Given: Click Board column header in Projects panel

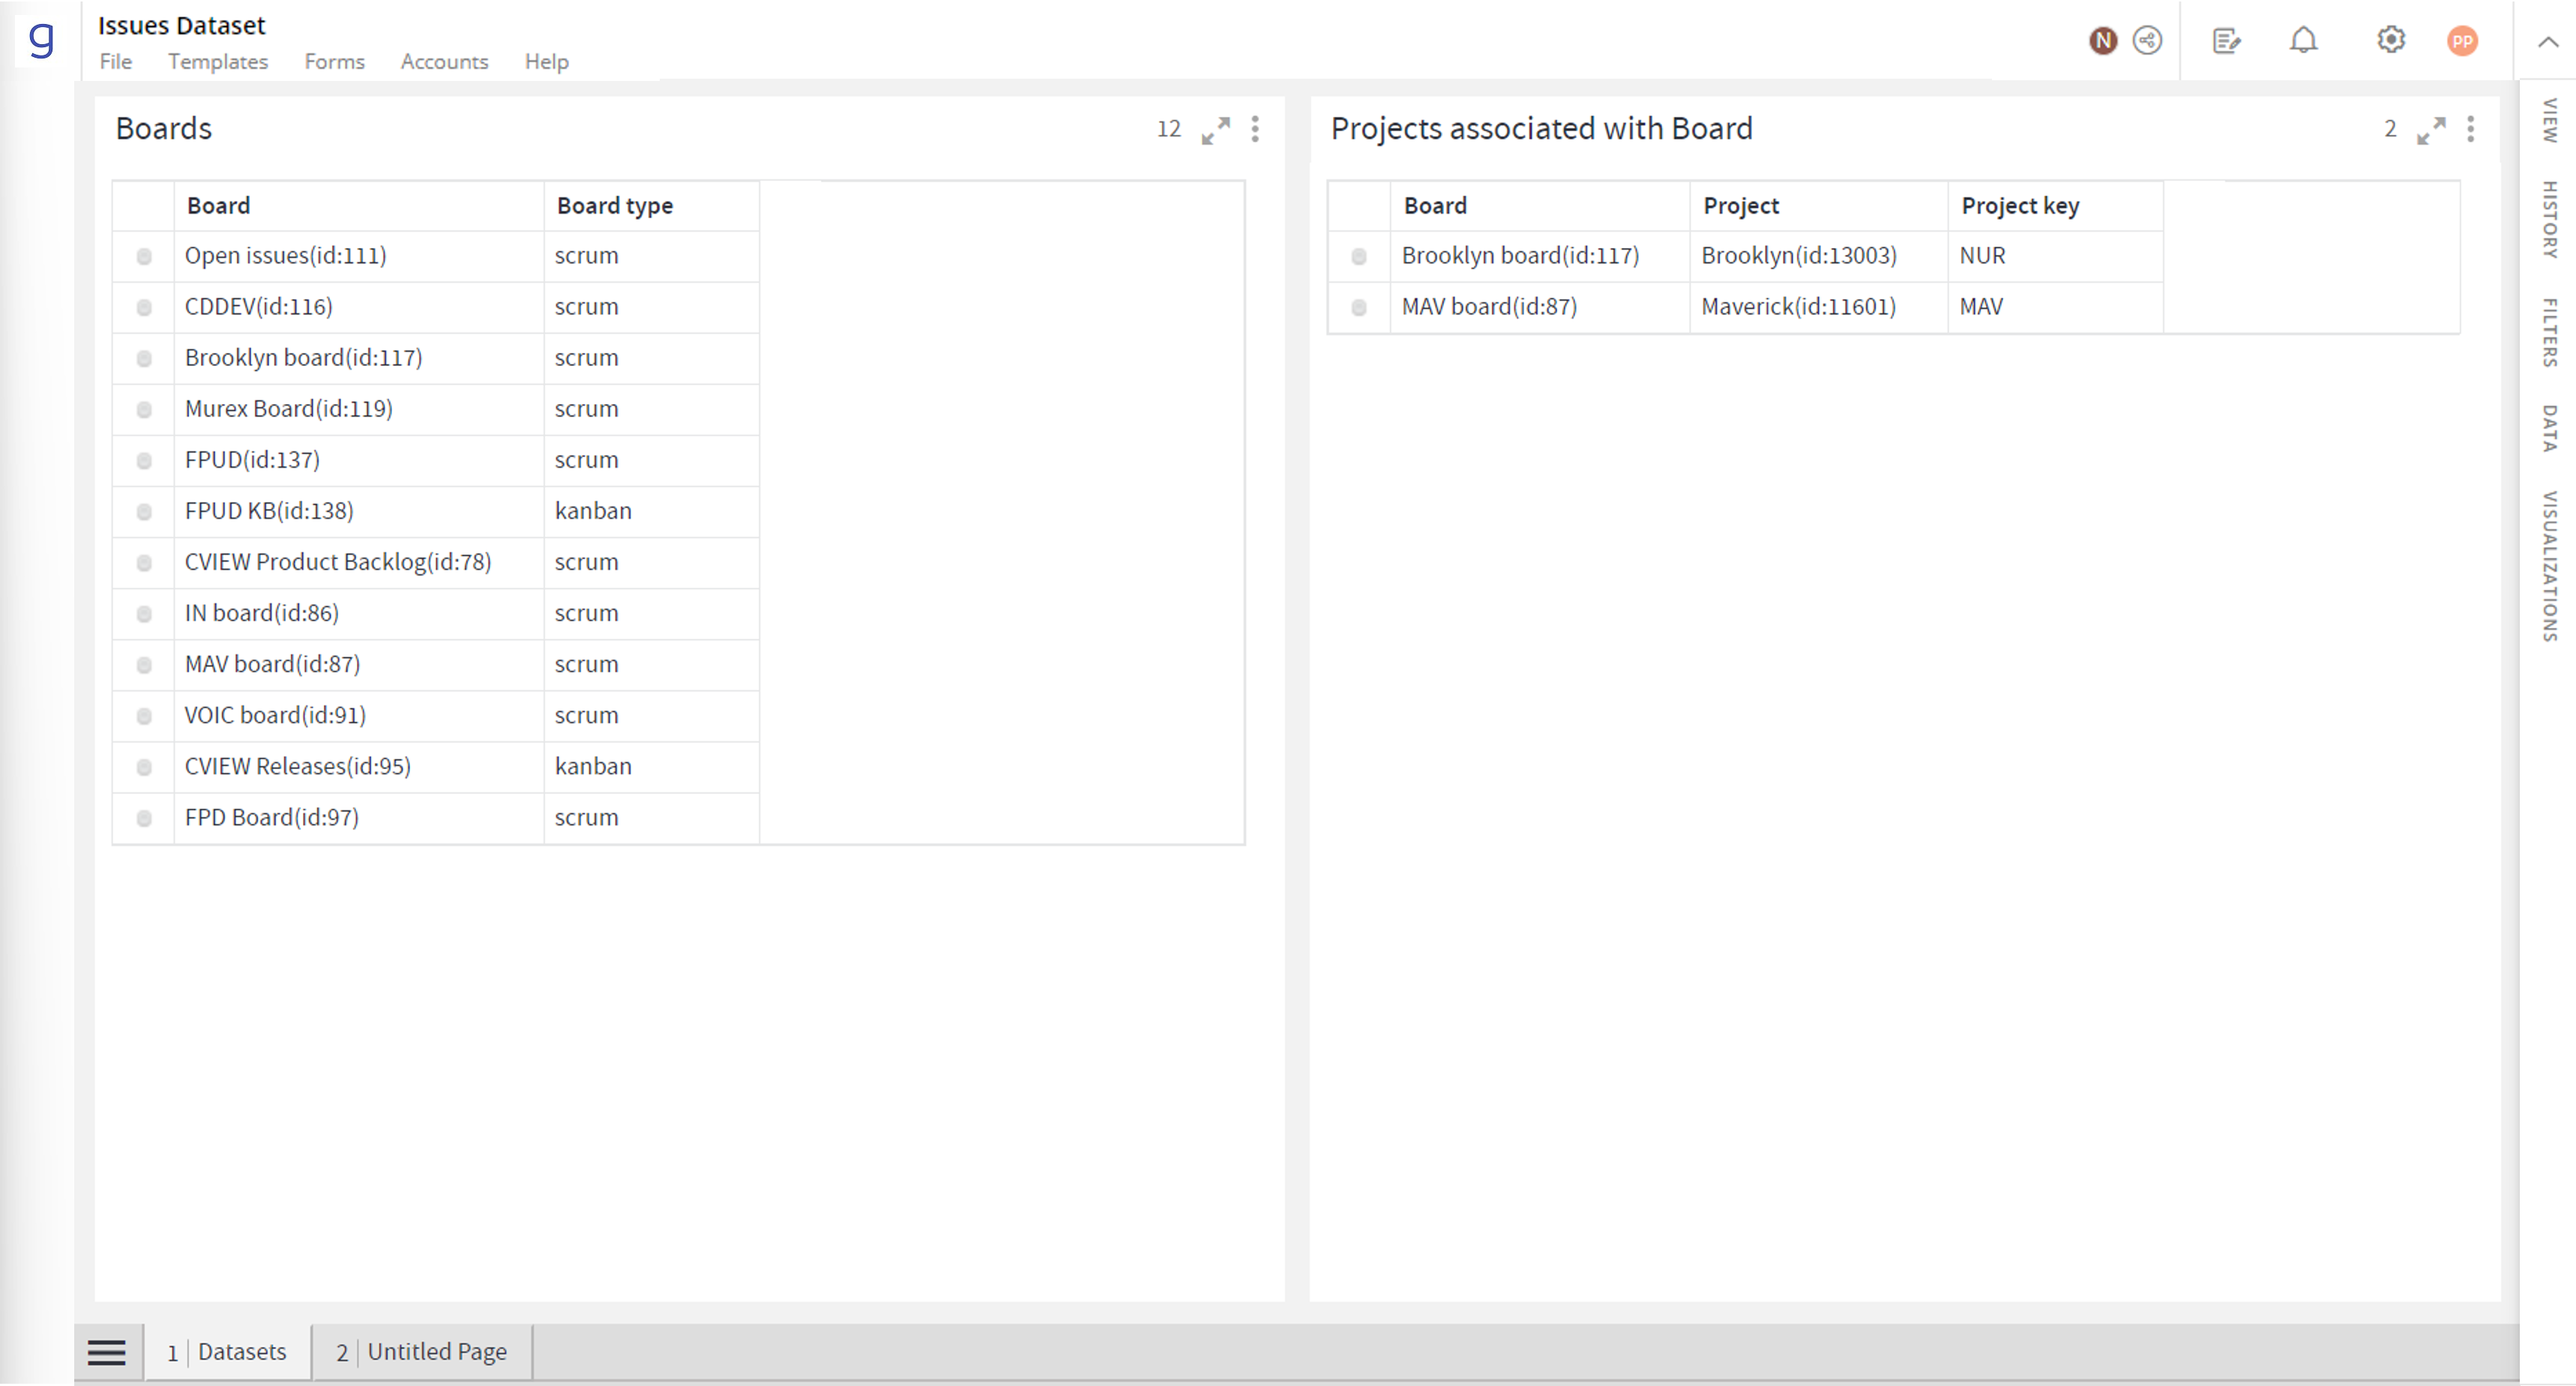Looking at the screenshot, I should (x=1539, y=206).
